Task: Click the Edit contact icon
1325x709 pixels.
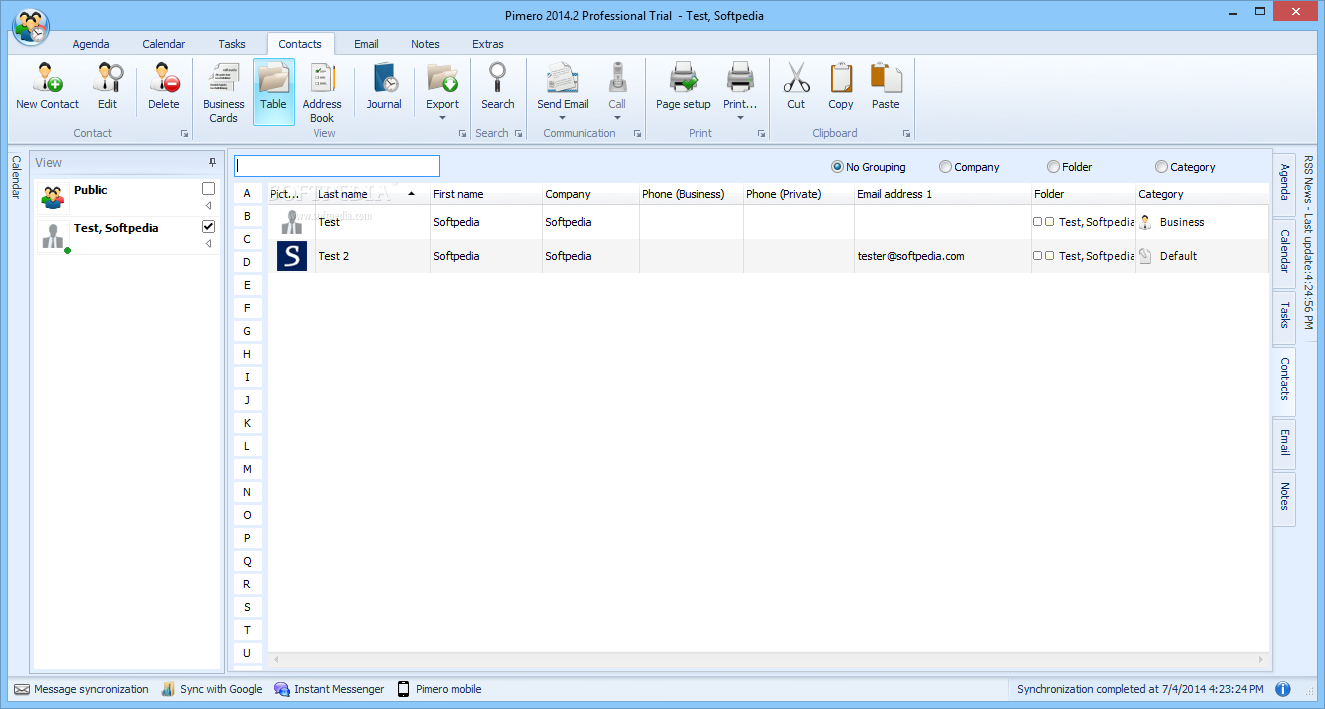Action: point(107,78)
